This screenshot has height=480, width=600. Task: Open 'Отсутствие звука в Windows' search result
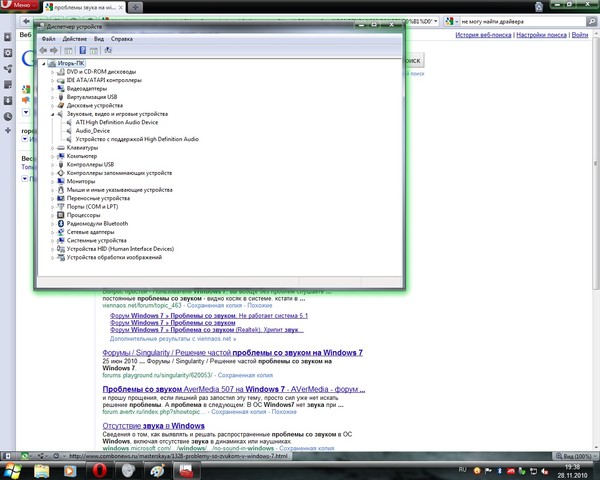pyautogui.click(x=153, y=426)
